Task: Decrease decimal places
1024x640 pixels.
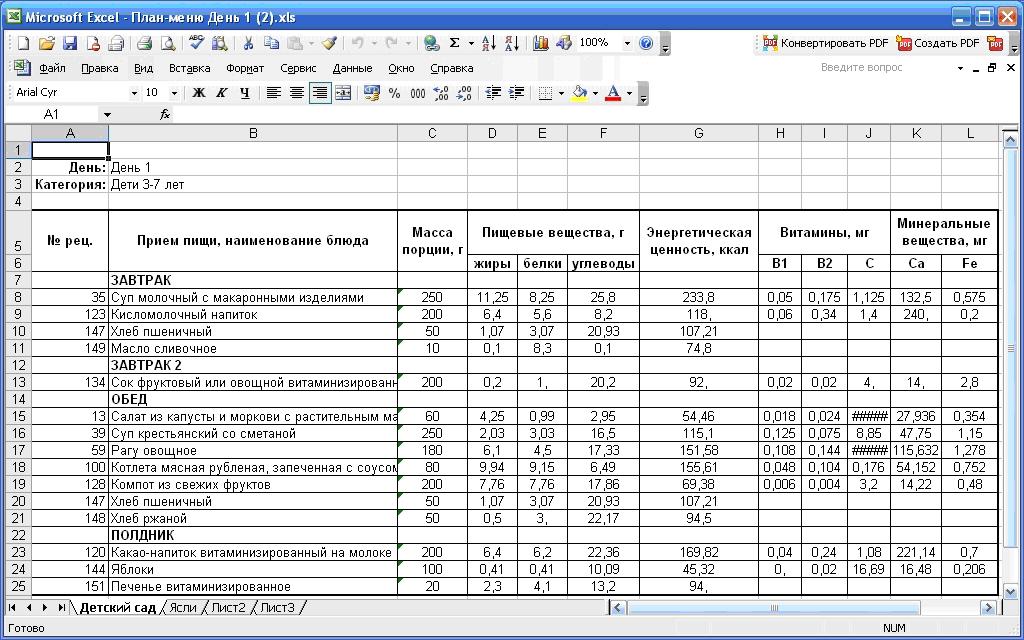Action: (464, 93)
